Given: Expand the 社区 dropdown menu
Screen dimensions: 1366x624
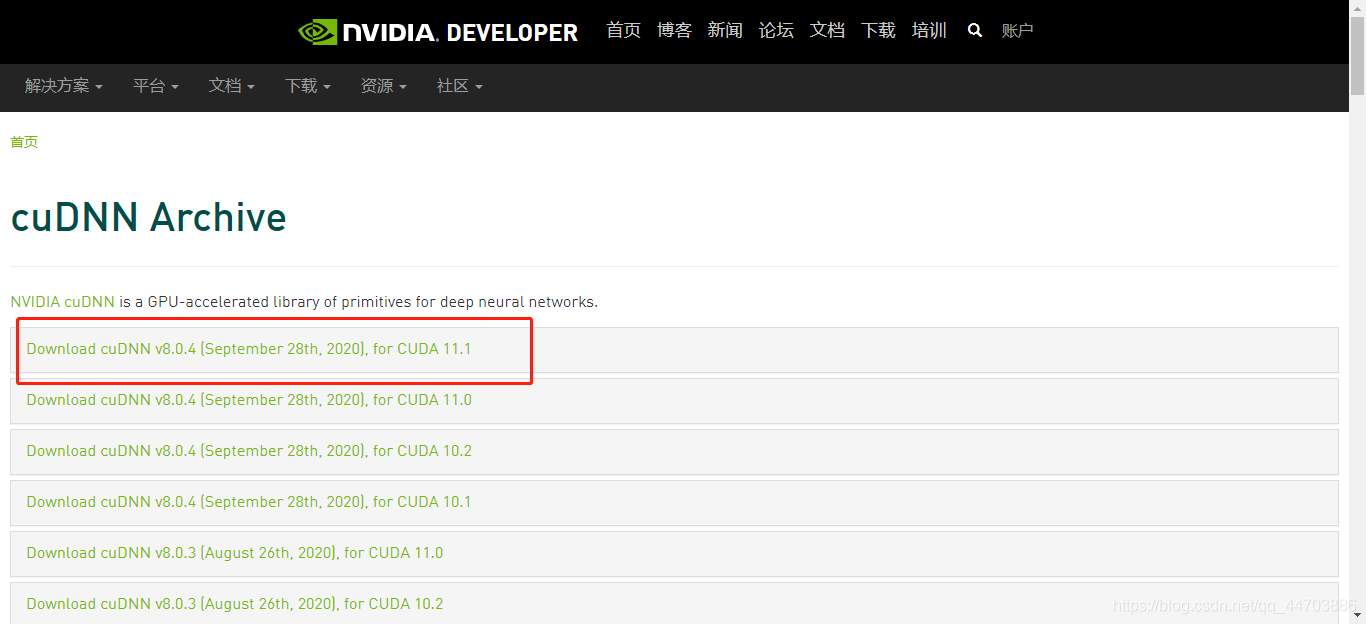Looking at the screenshot, I should pos(459,87).
